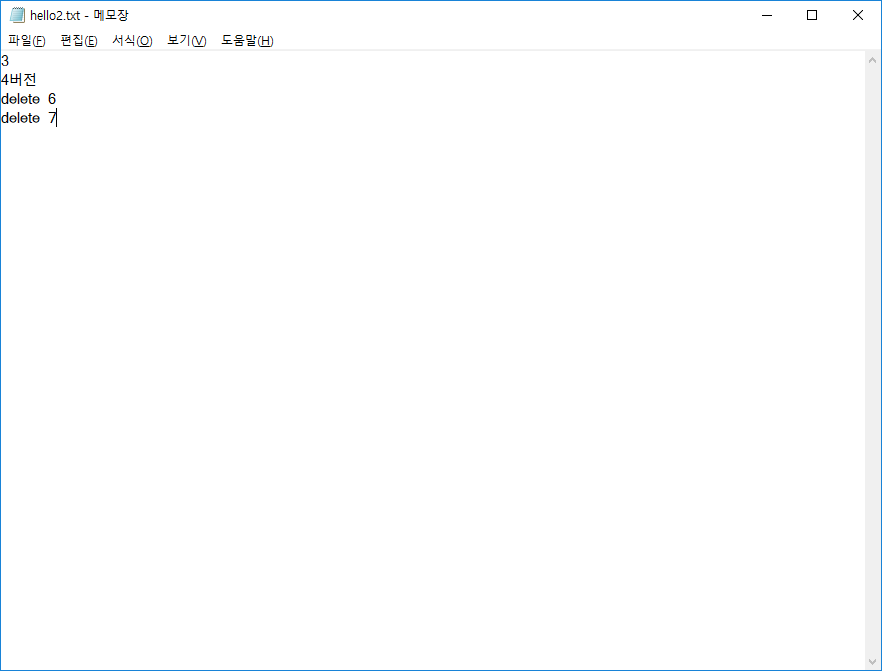This screenshot has height=671, width=882.
Task: Open the 서식(O) menu
Action: (132, 40)
